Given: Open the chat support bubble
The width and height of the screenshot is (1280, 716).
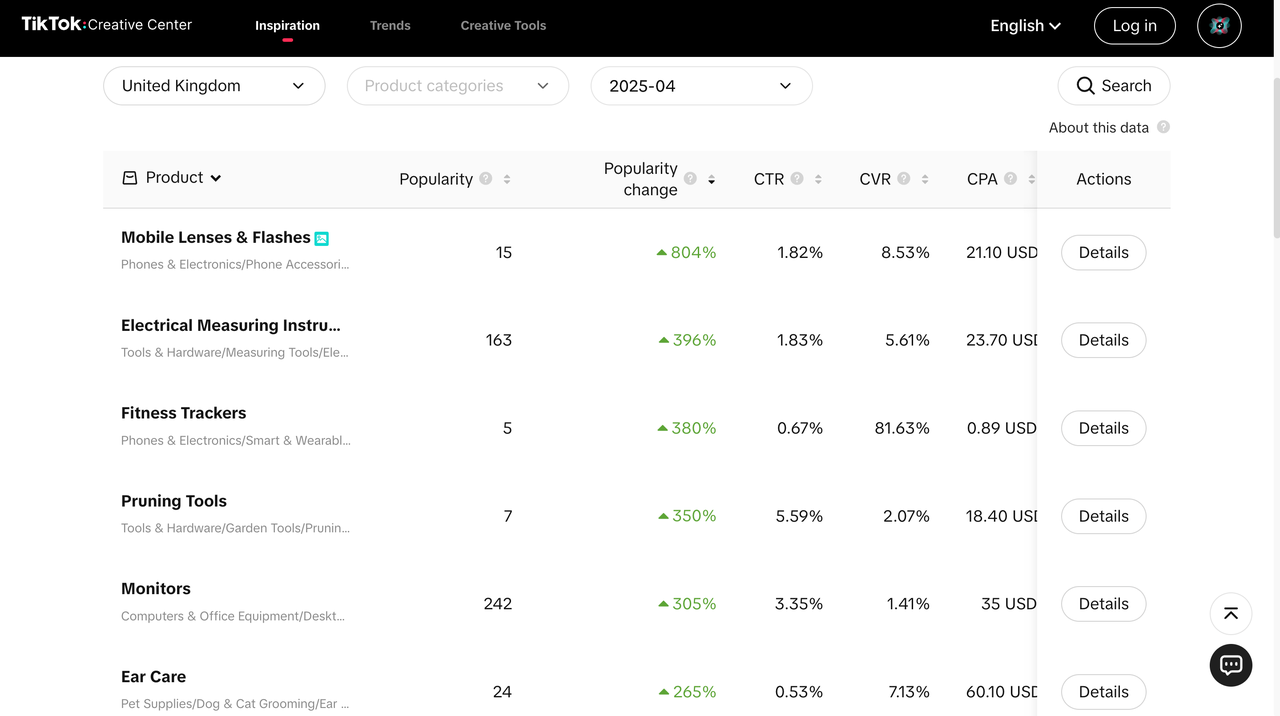Looking at the screenshot, I should pos(1231,665).
